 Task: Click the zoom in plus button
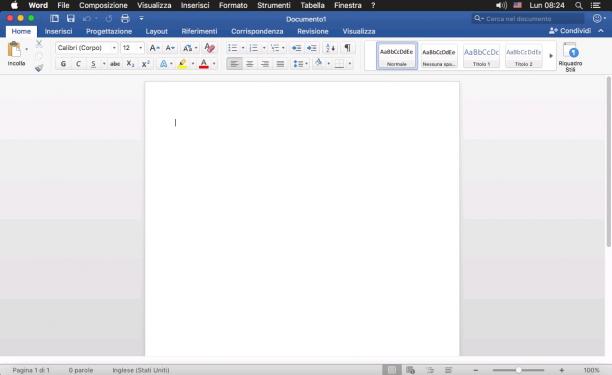(562, 370)
